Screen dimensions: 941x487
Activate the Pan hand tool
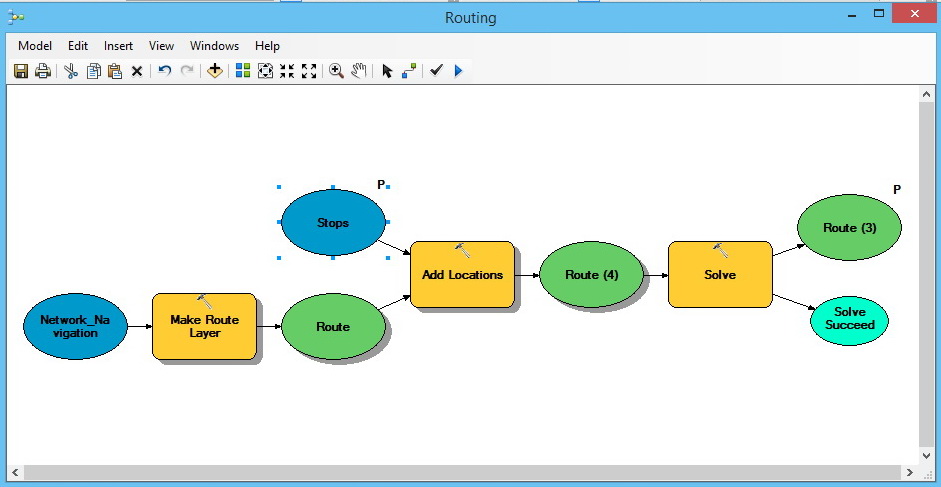click(x=358, y=71)
